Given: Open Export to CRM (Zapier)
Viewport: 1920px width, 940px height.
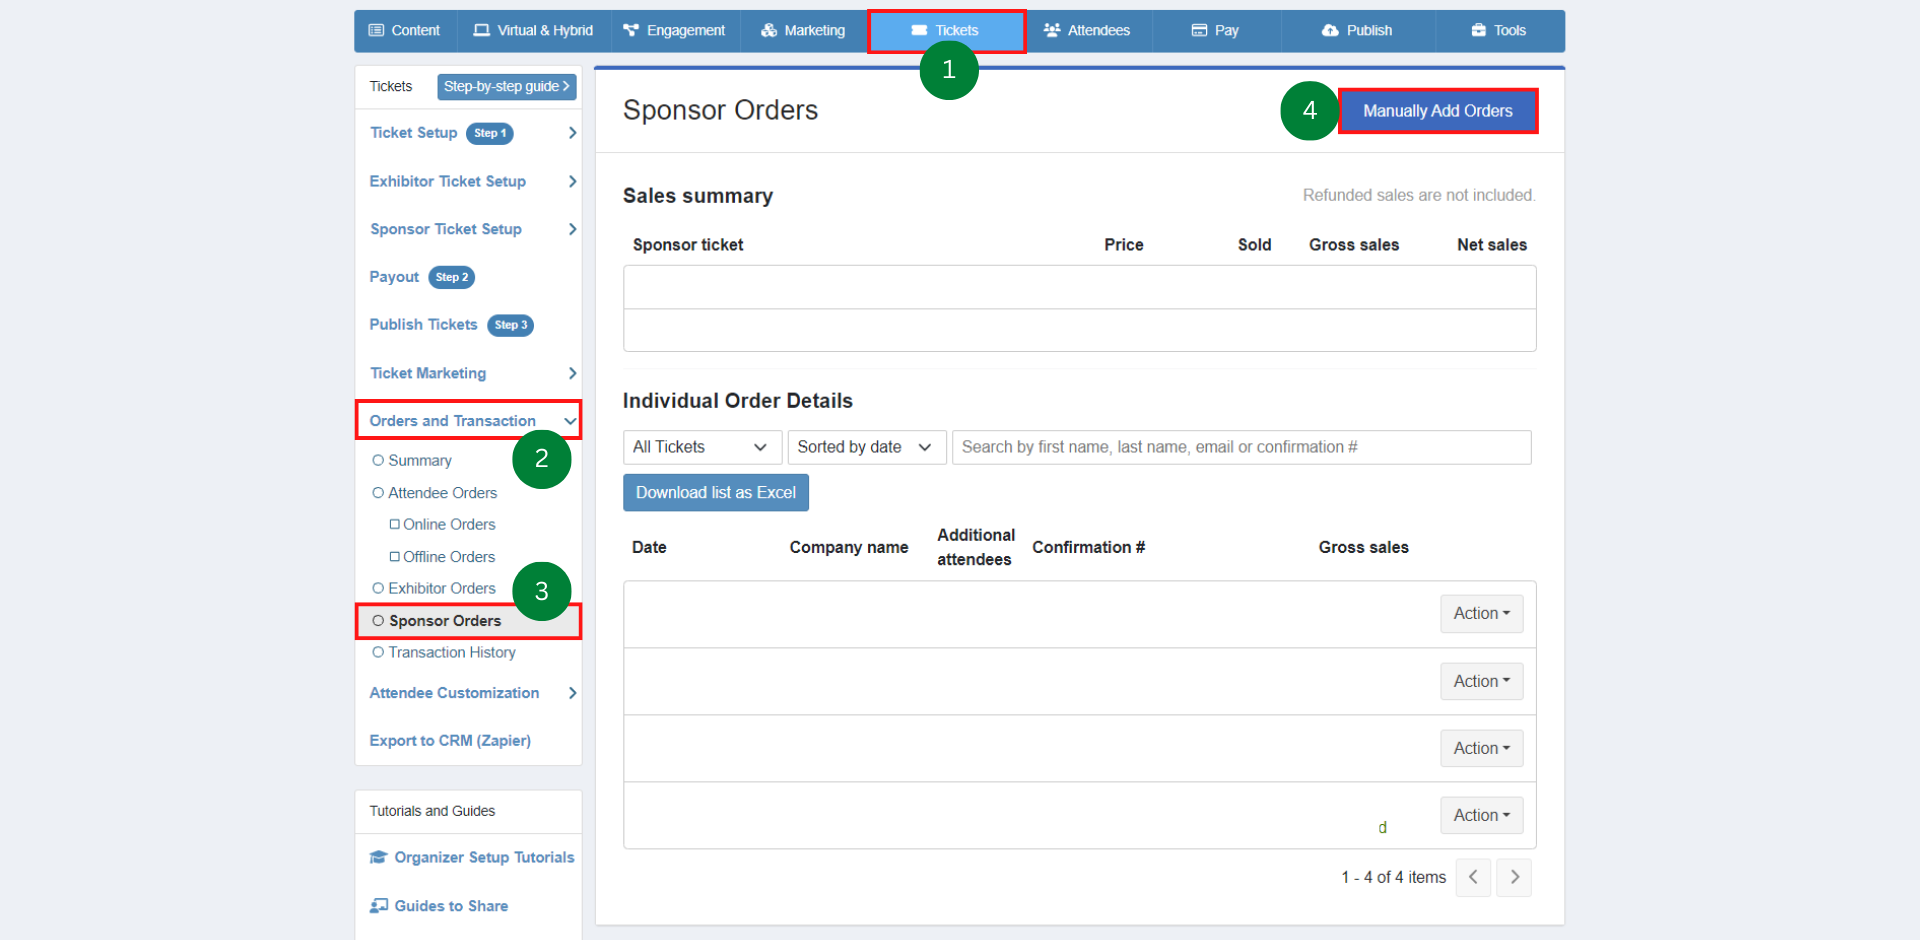Looking at the screenshot, I should [x=450, y=741].
